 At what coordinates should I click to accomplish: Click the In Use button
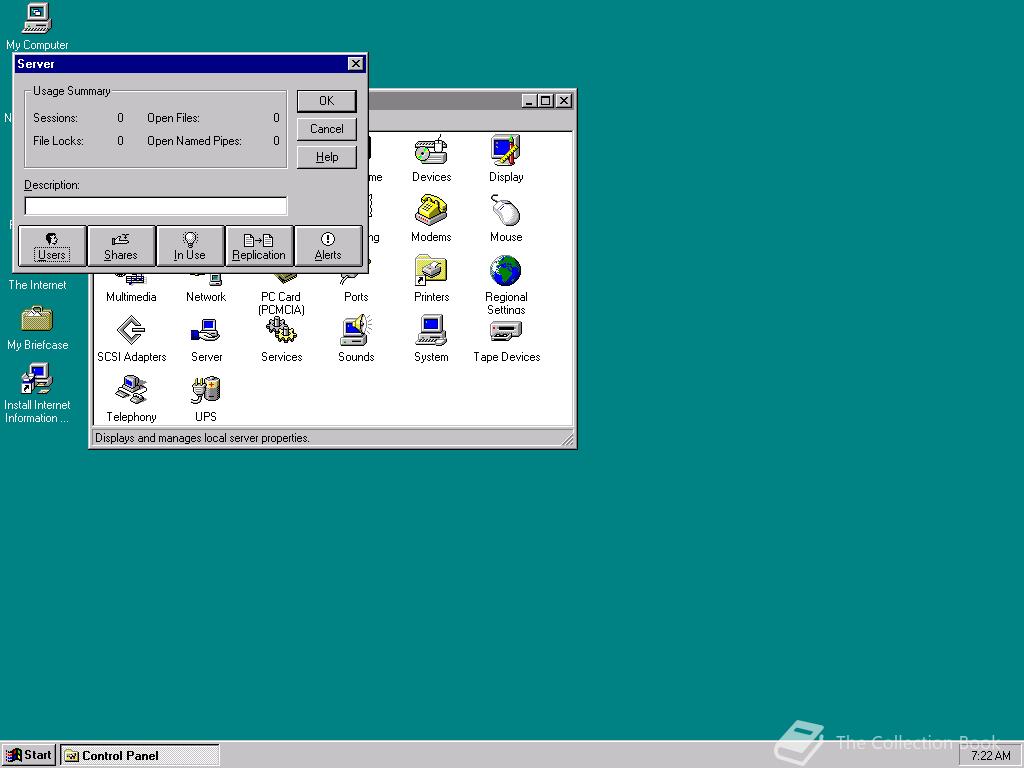click(x=190, y=246)
